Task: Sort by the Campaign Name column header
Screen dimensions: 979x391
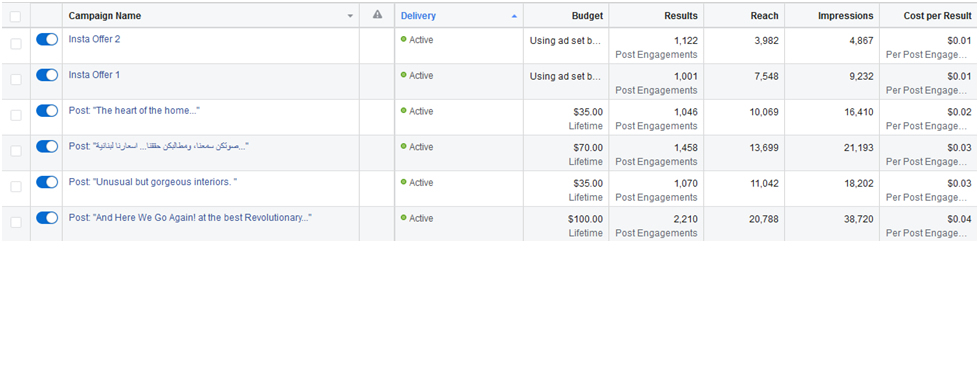Action: 105,16
